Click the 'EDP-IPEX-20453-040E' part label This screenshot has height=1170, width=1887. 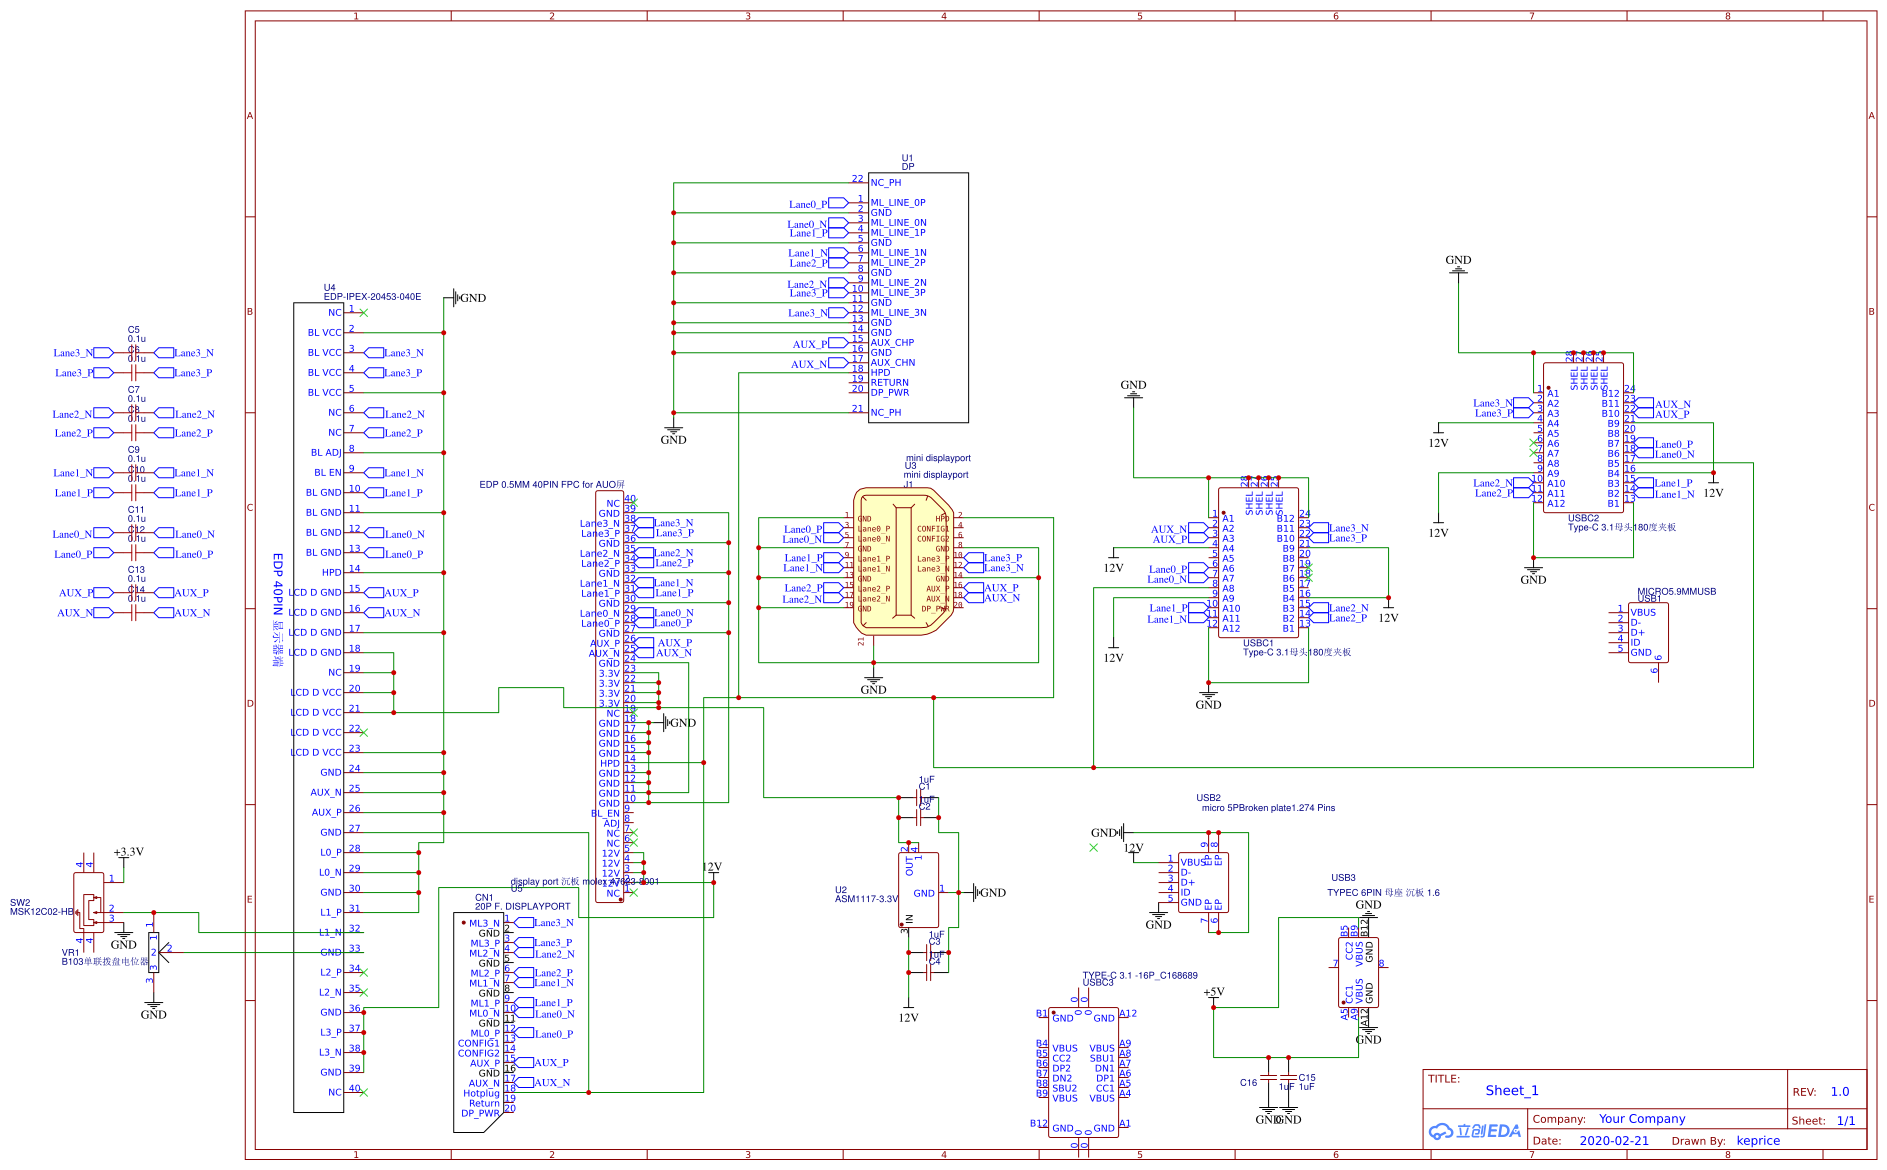click(372, 297)
